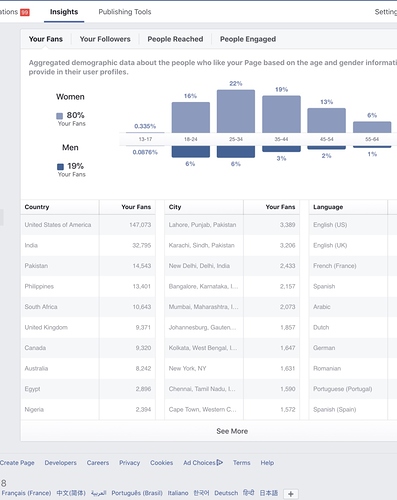Viewport: 397px width, 500px height.
Task: Click the 147,073 fans value
Action: 140,225
